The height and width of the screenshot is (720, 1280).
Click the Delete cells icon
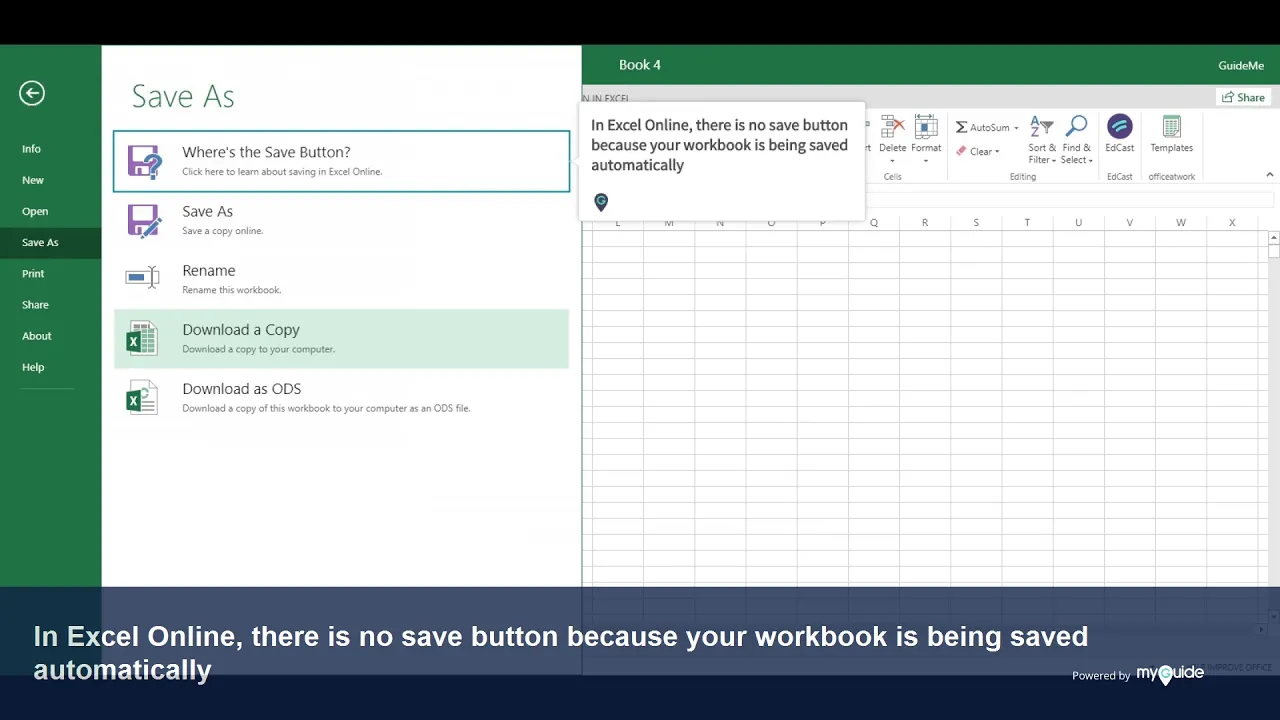892,127
